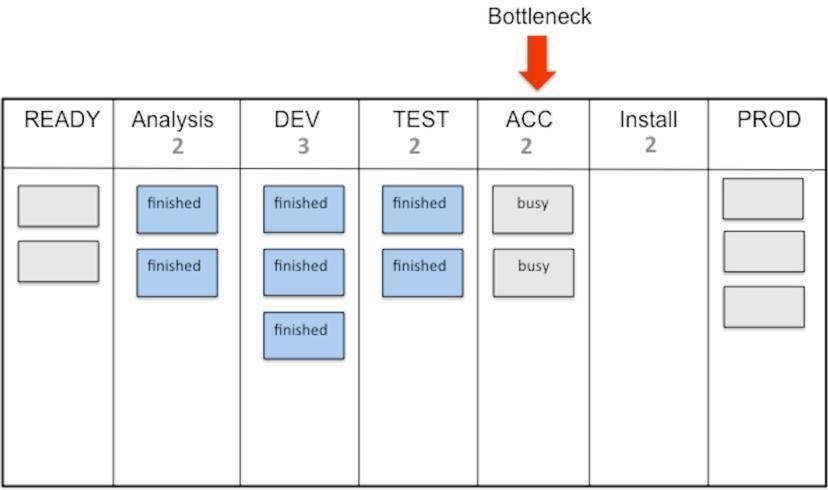
Task: Select the first finished card in DEV
Action: coord(304,209)
